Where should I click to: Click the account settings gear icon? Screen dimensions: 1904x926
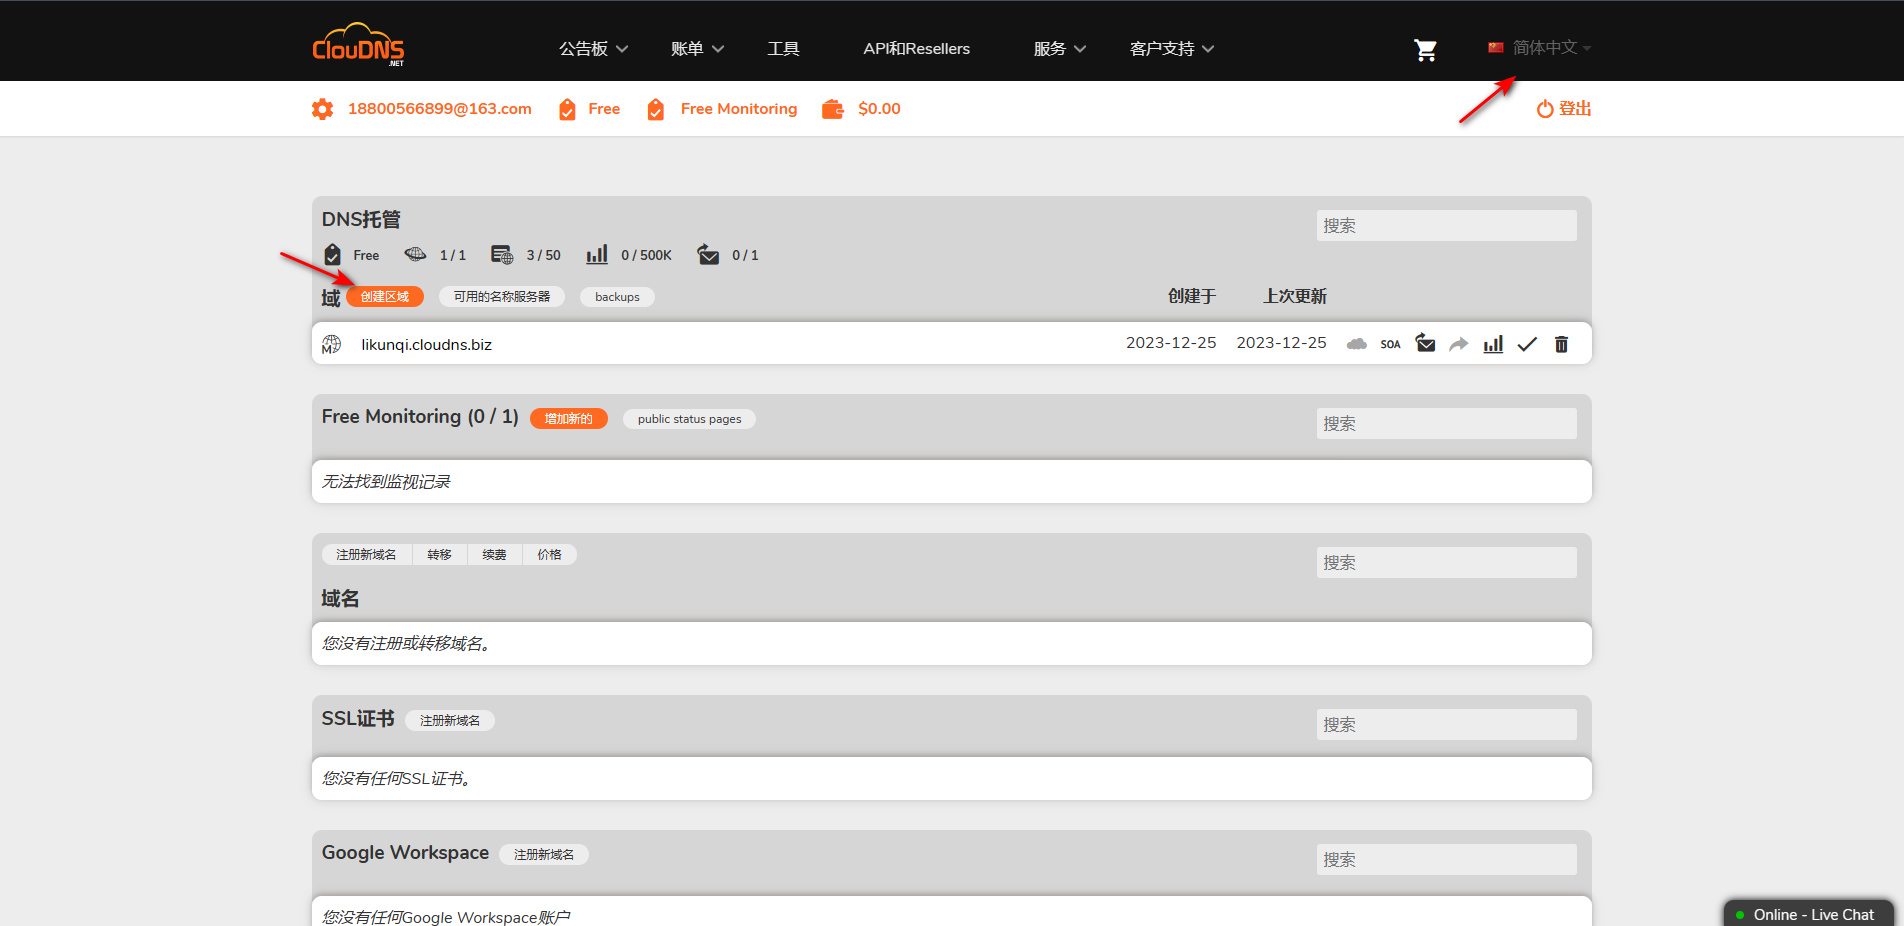pos(322,109)
